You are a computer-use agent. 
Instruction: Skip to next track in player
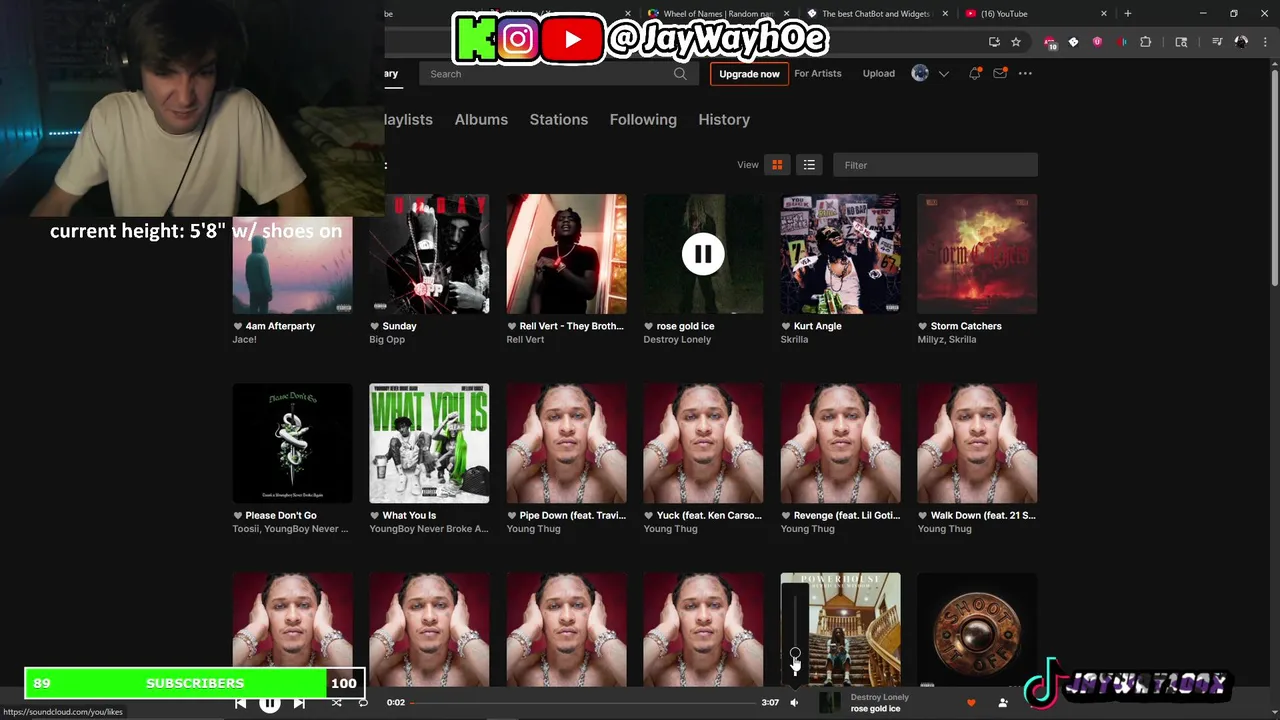click(299, 703)
